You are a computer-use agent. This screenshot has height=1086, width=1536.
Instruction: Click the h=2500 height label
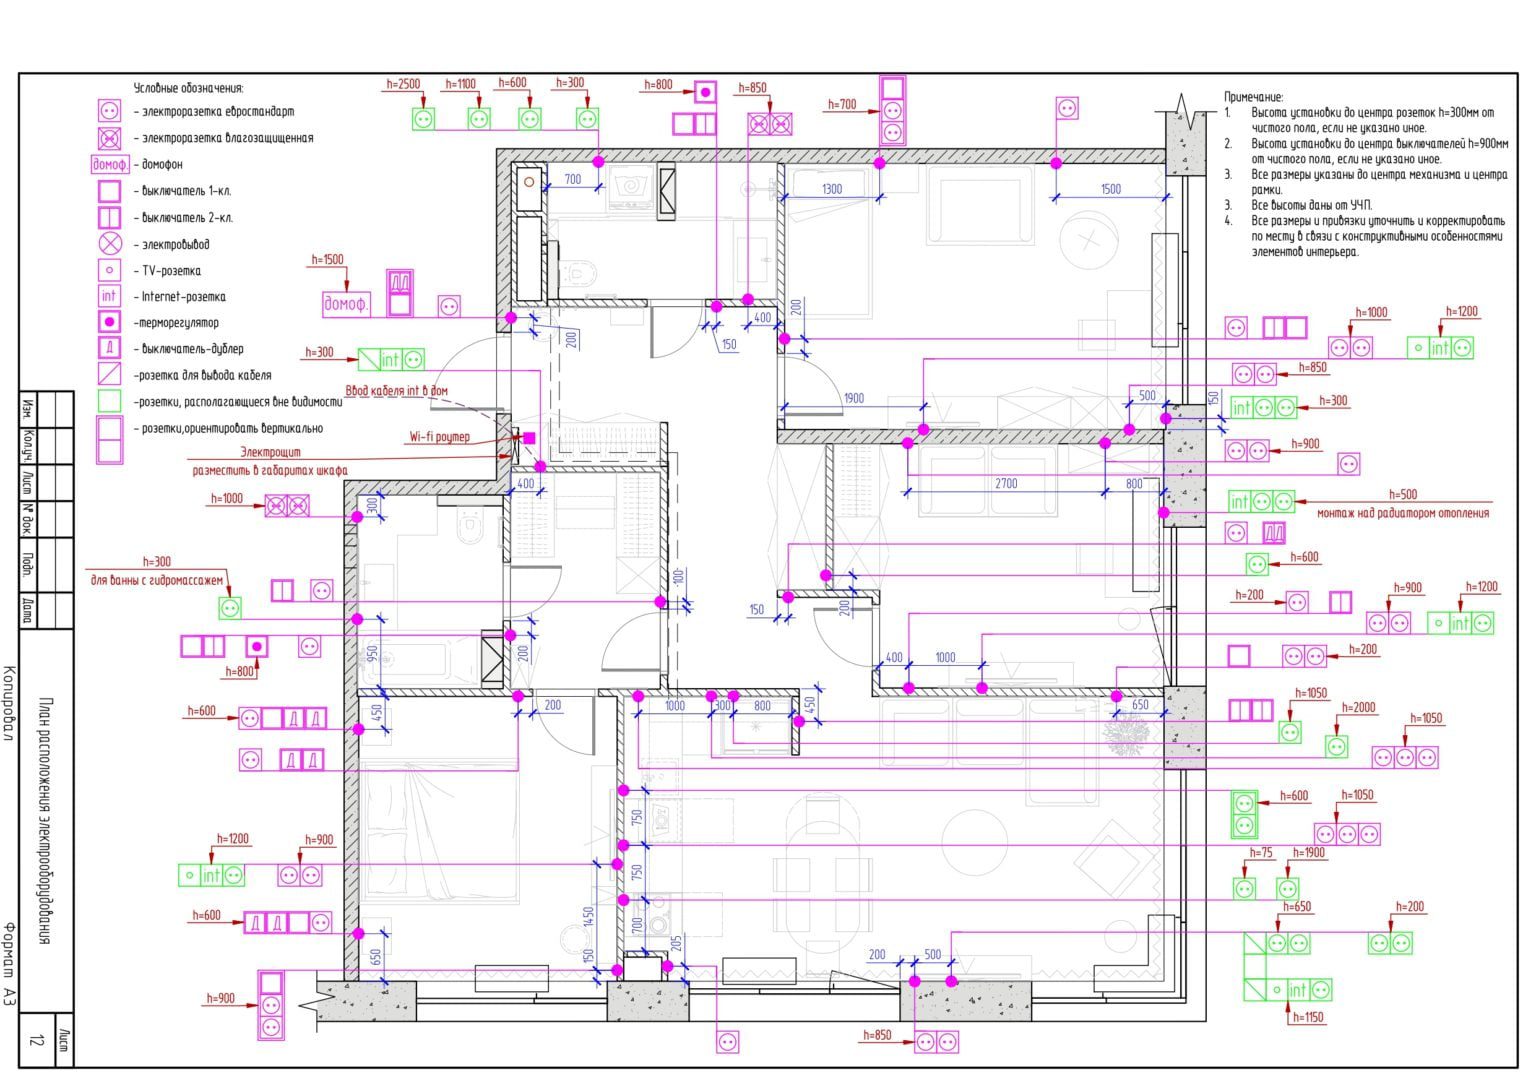point(403,85)
